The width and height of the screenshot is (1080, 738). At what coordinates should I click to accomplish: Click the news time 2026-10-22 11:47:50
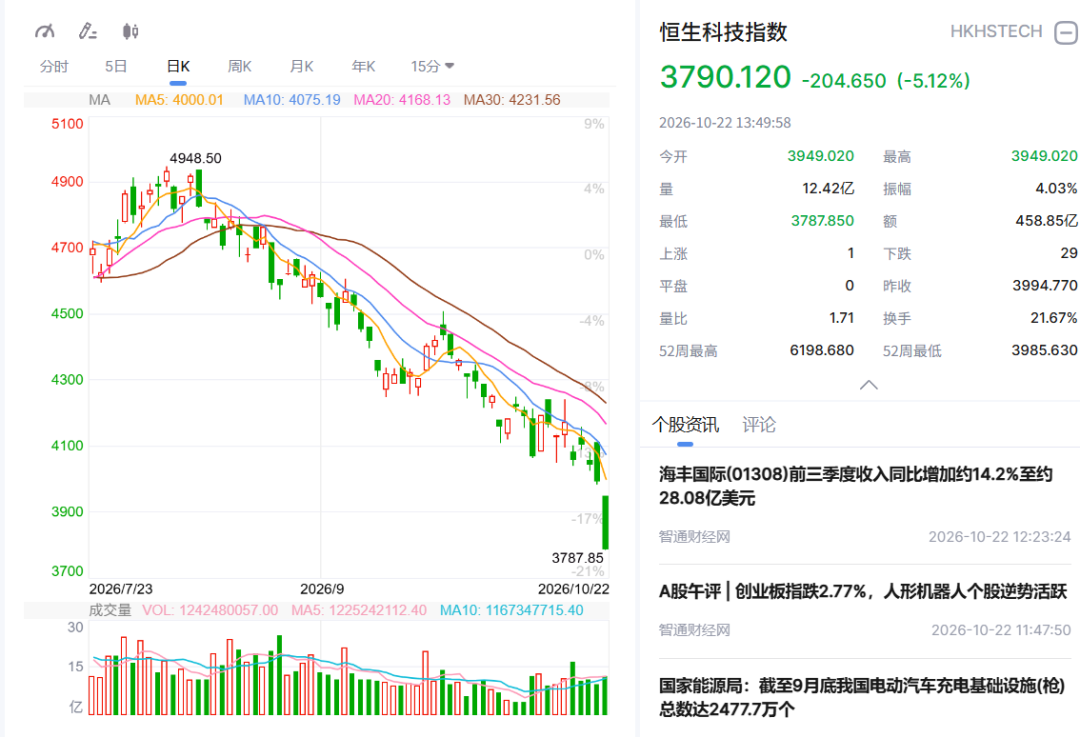click(1001, 630)
